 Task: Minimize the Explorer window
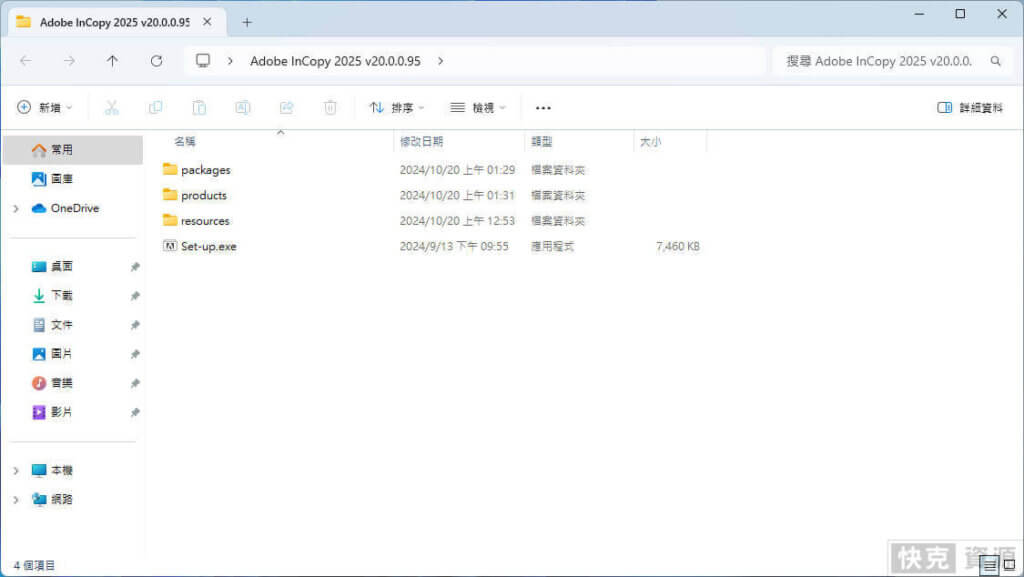[920, 14]
